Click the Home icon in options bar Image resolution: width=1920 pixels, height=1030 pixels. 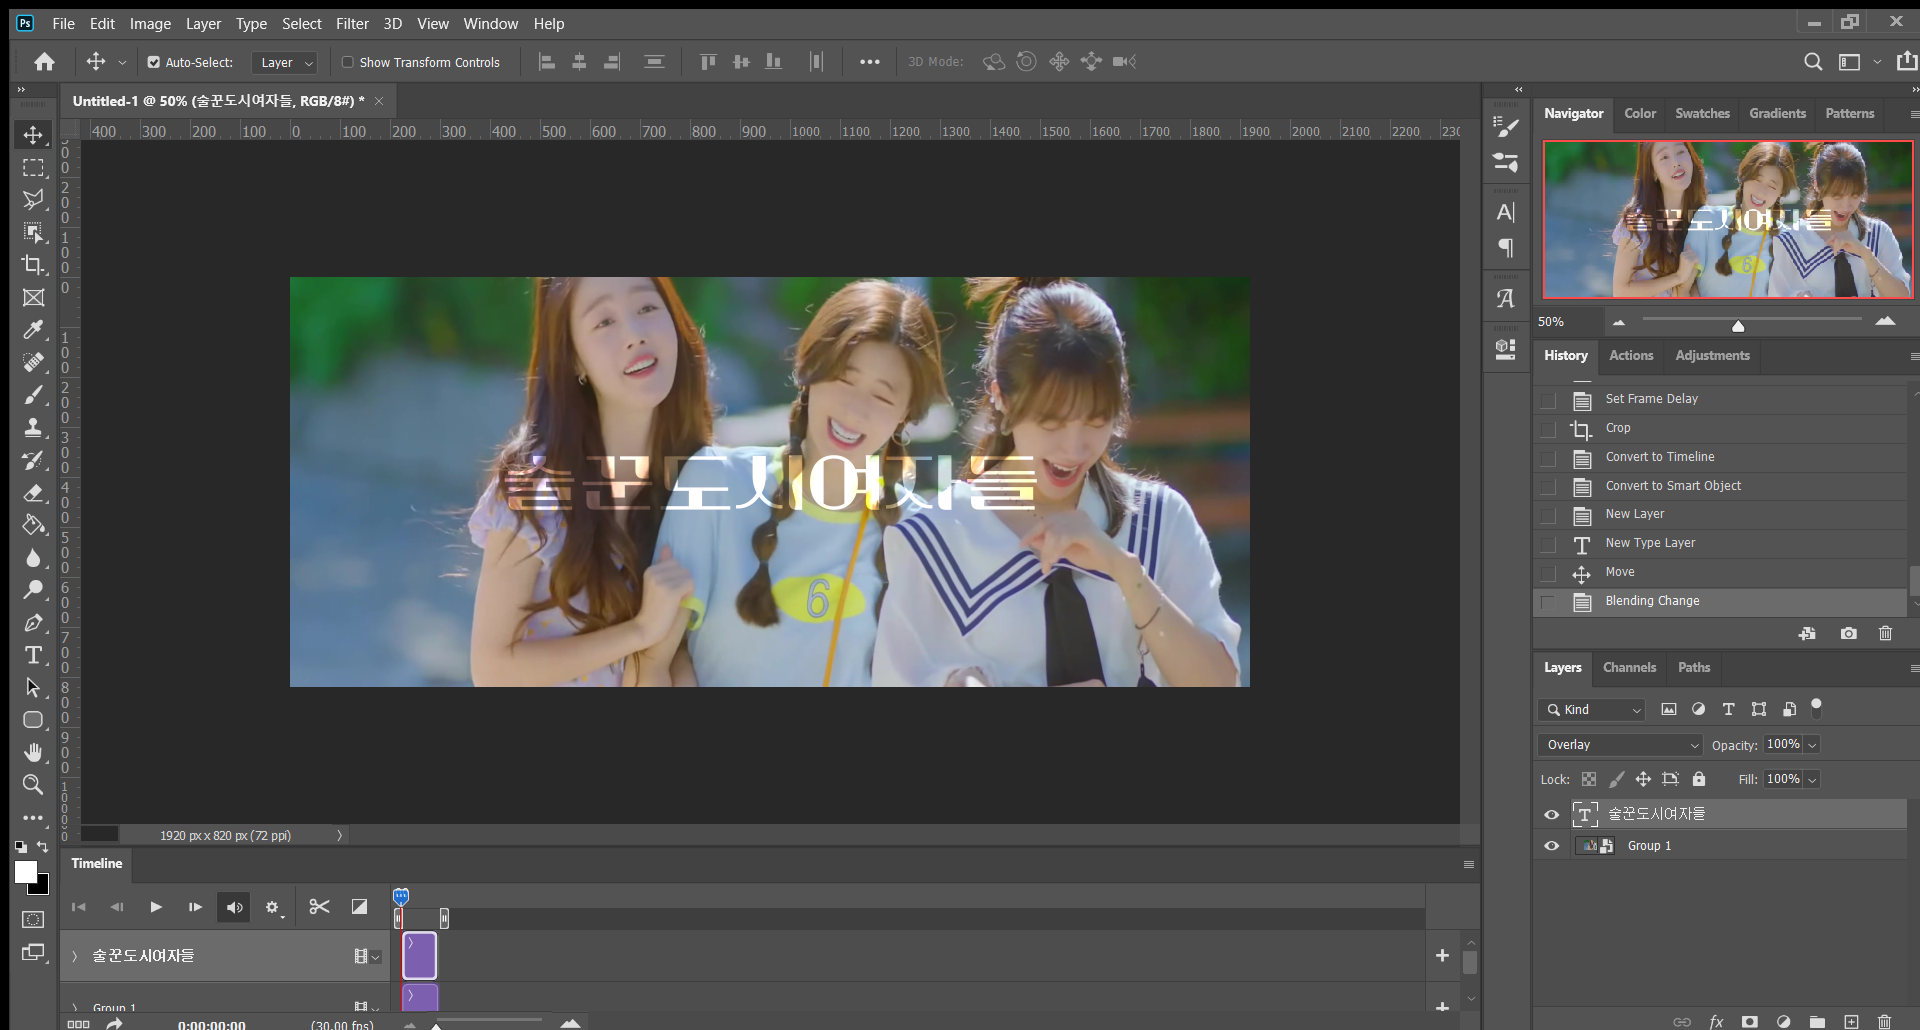click(x=44, y=62)
